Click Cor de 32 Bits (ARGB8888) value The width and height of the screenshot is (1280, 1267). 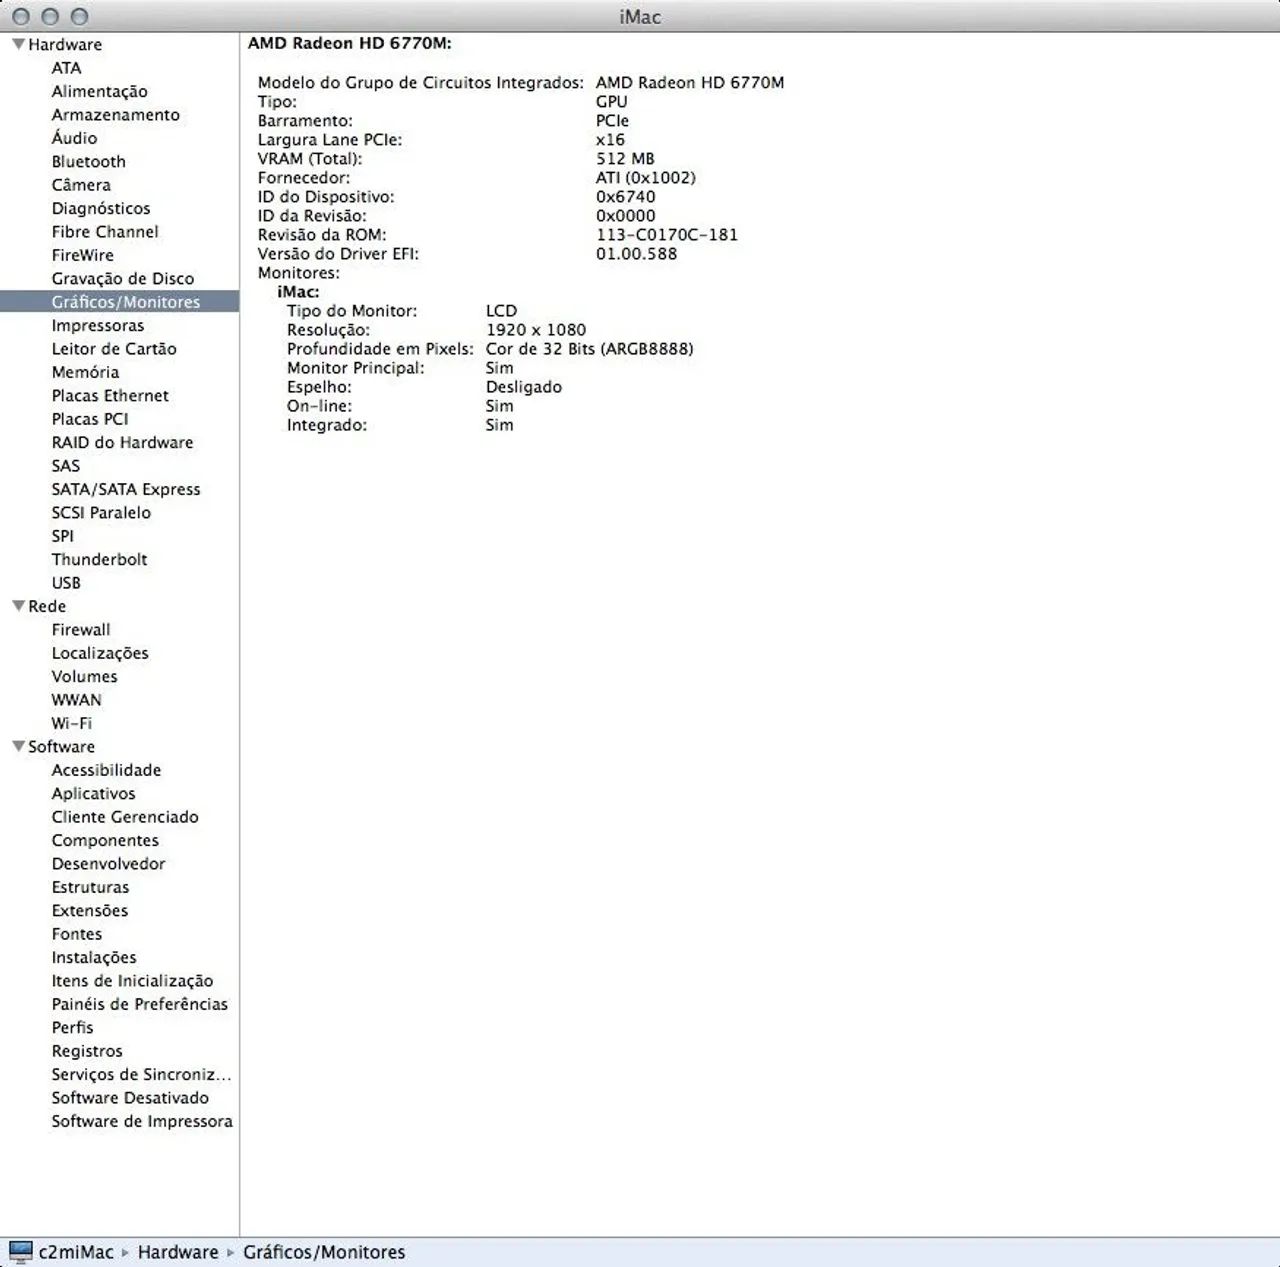pos(589,349)
